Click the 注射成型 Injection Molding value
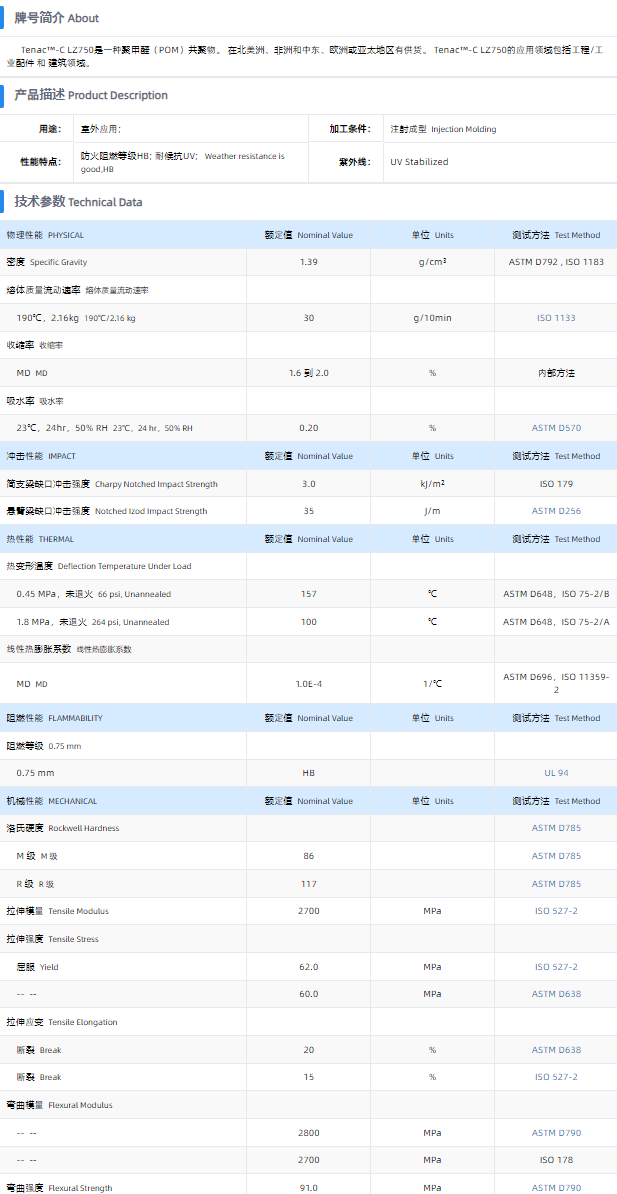The image size is (617, 1194). point(443,129)
